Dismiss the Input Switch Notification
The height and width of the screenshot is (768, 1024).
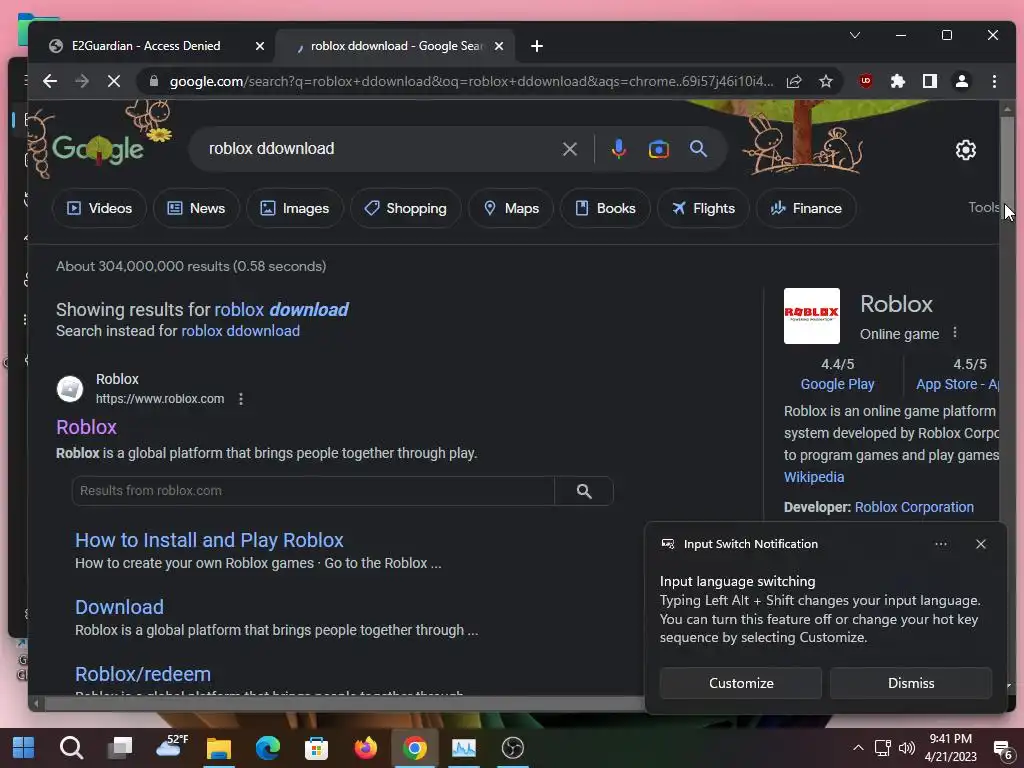tap(910, 683)
